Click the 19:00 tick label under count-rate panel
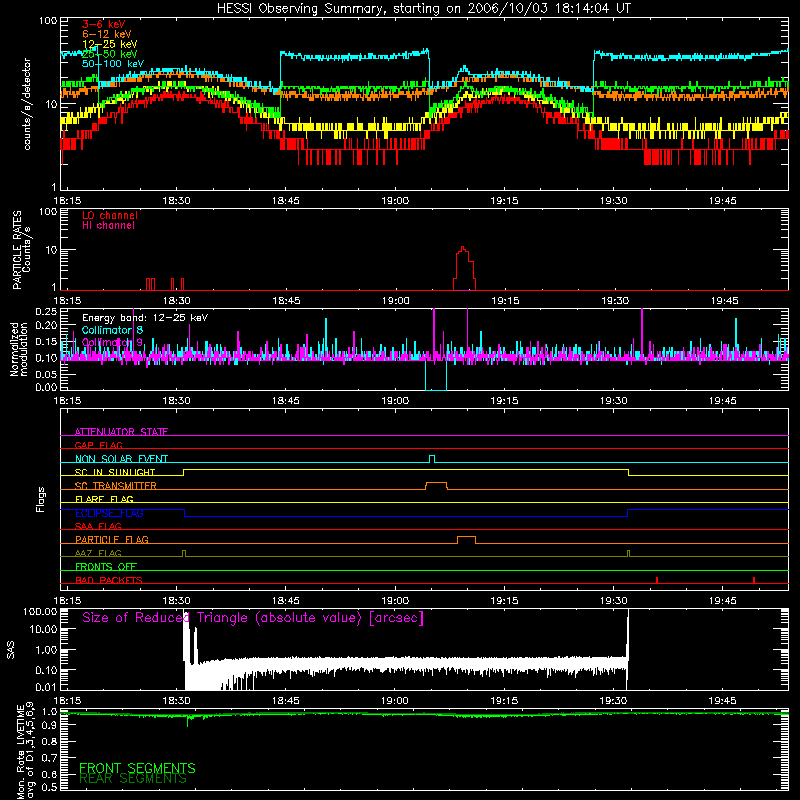Viewport: 800px width, 800px height. click(395, 201)
